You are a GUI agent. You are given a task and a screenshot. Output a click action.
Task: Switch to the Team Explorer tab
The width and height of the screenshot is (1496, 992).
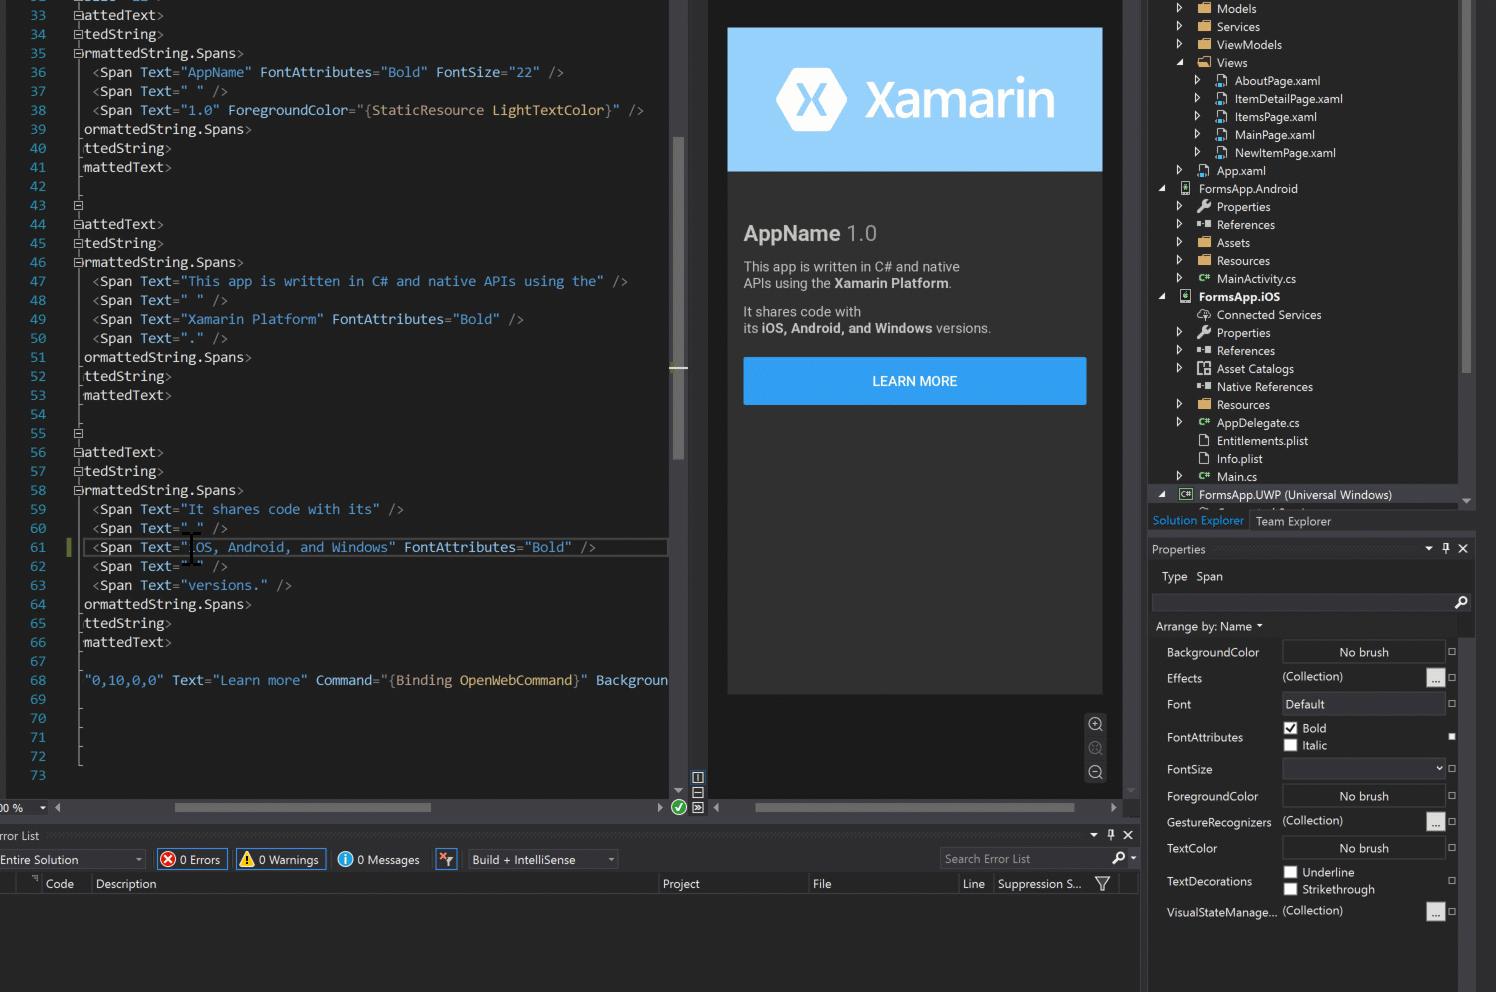click(1292, 521)
